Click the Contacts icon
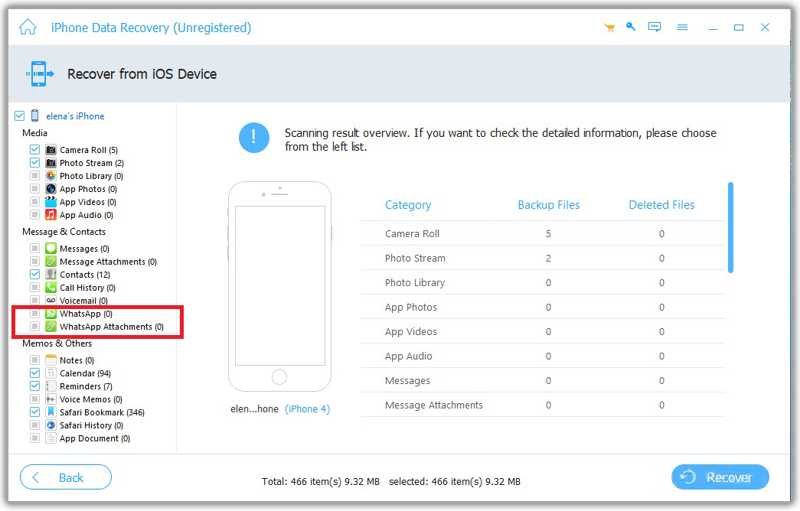 pyautogui.click(x=51, y=274)
